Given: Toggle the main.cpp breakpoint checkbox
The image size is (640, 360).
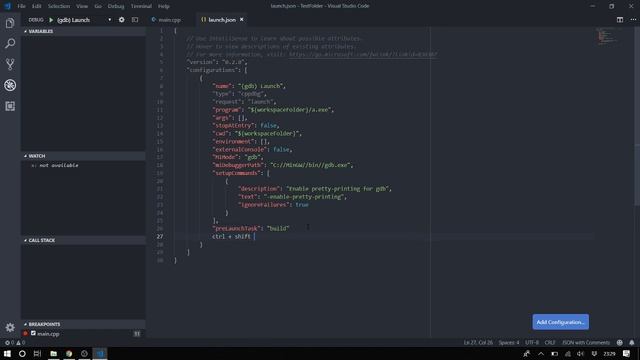Looking at the screenshot, I should [33, 333].
